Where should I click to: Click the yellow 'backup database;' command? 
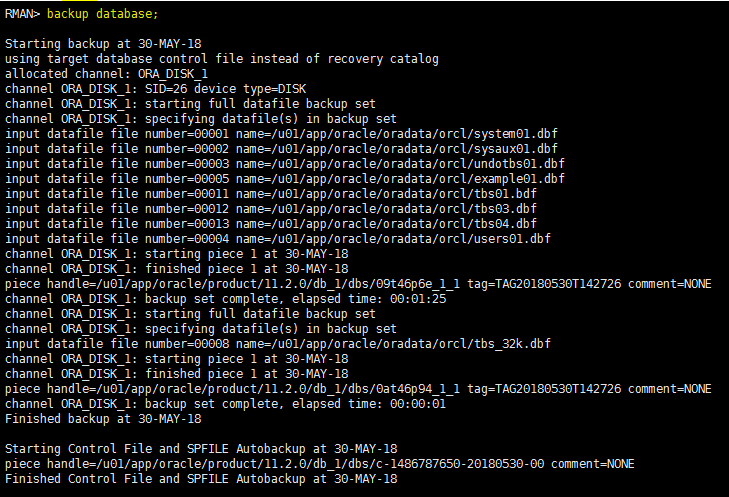point(102,14)
